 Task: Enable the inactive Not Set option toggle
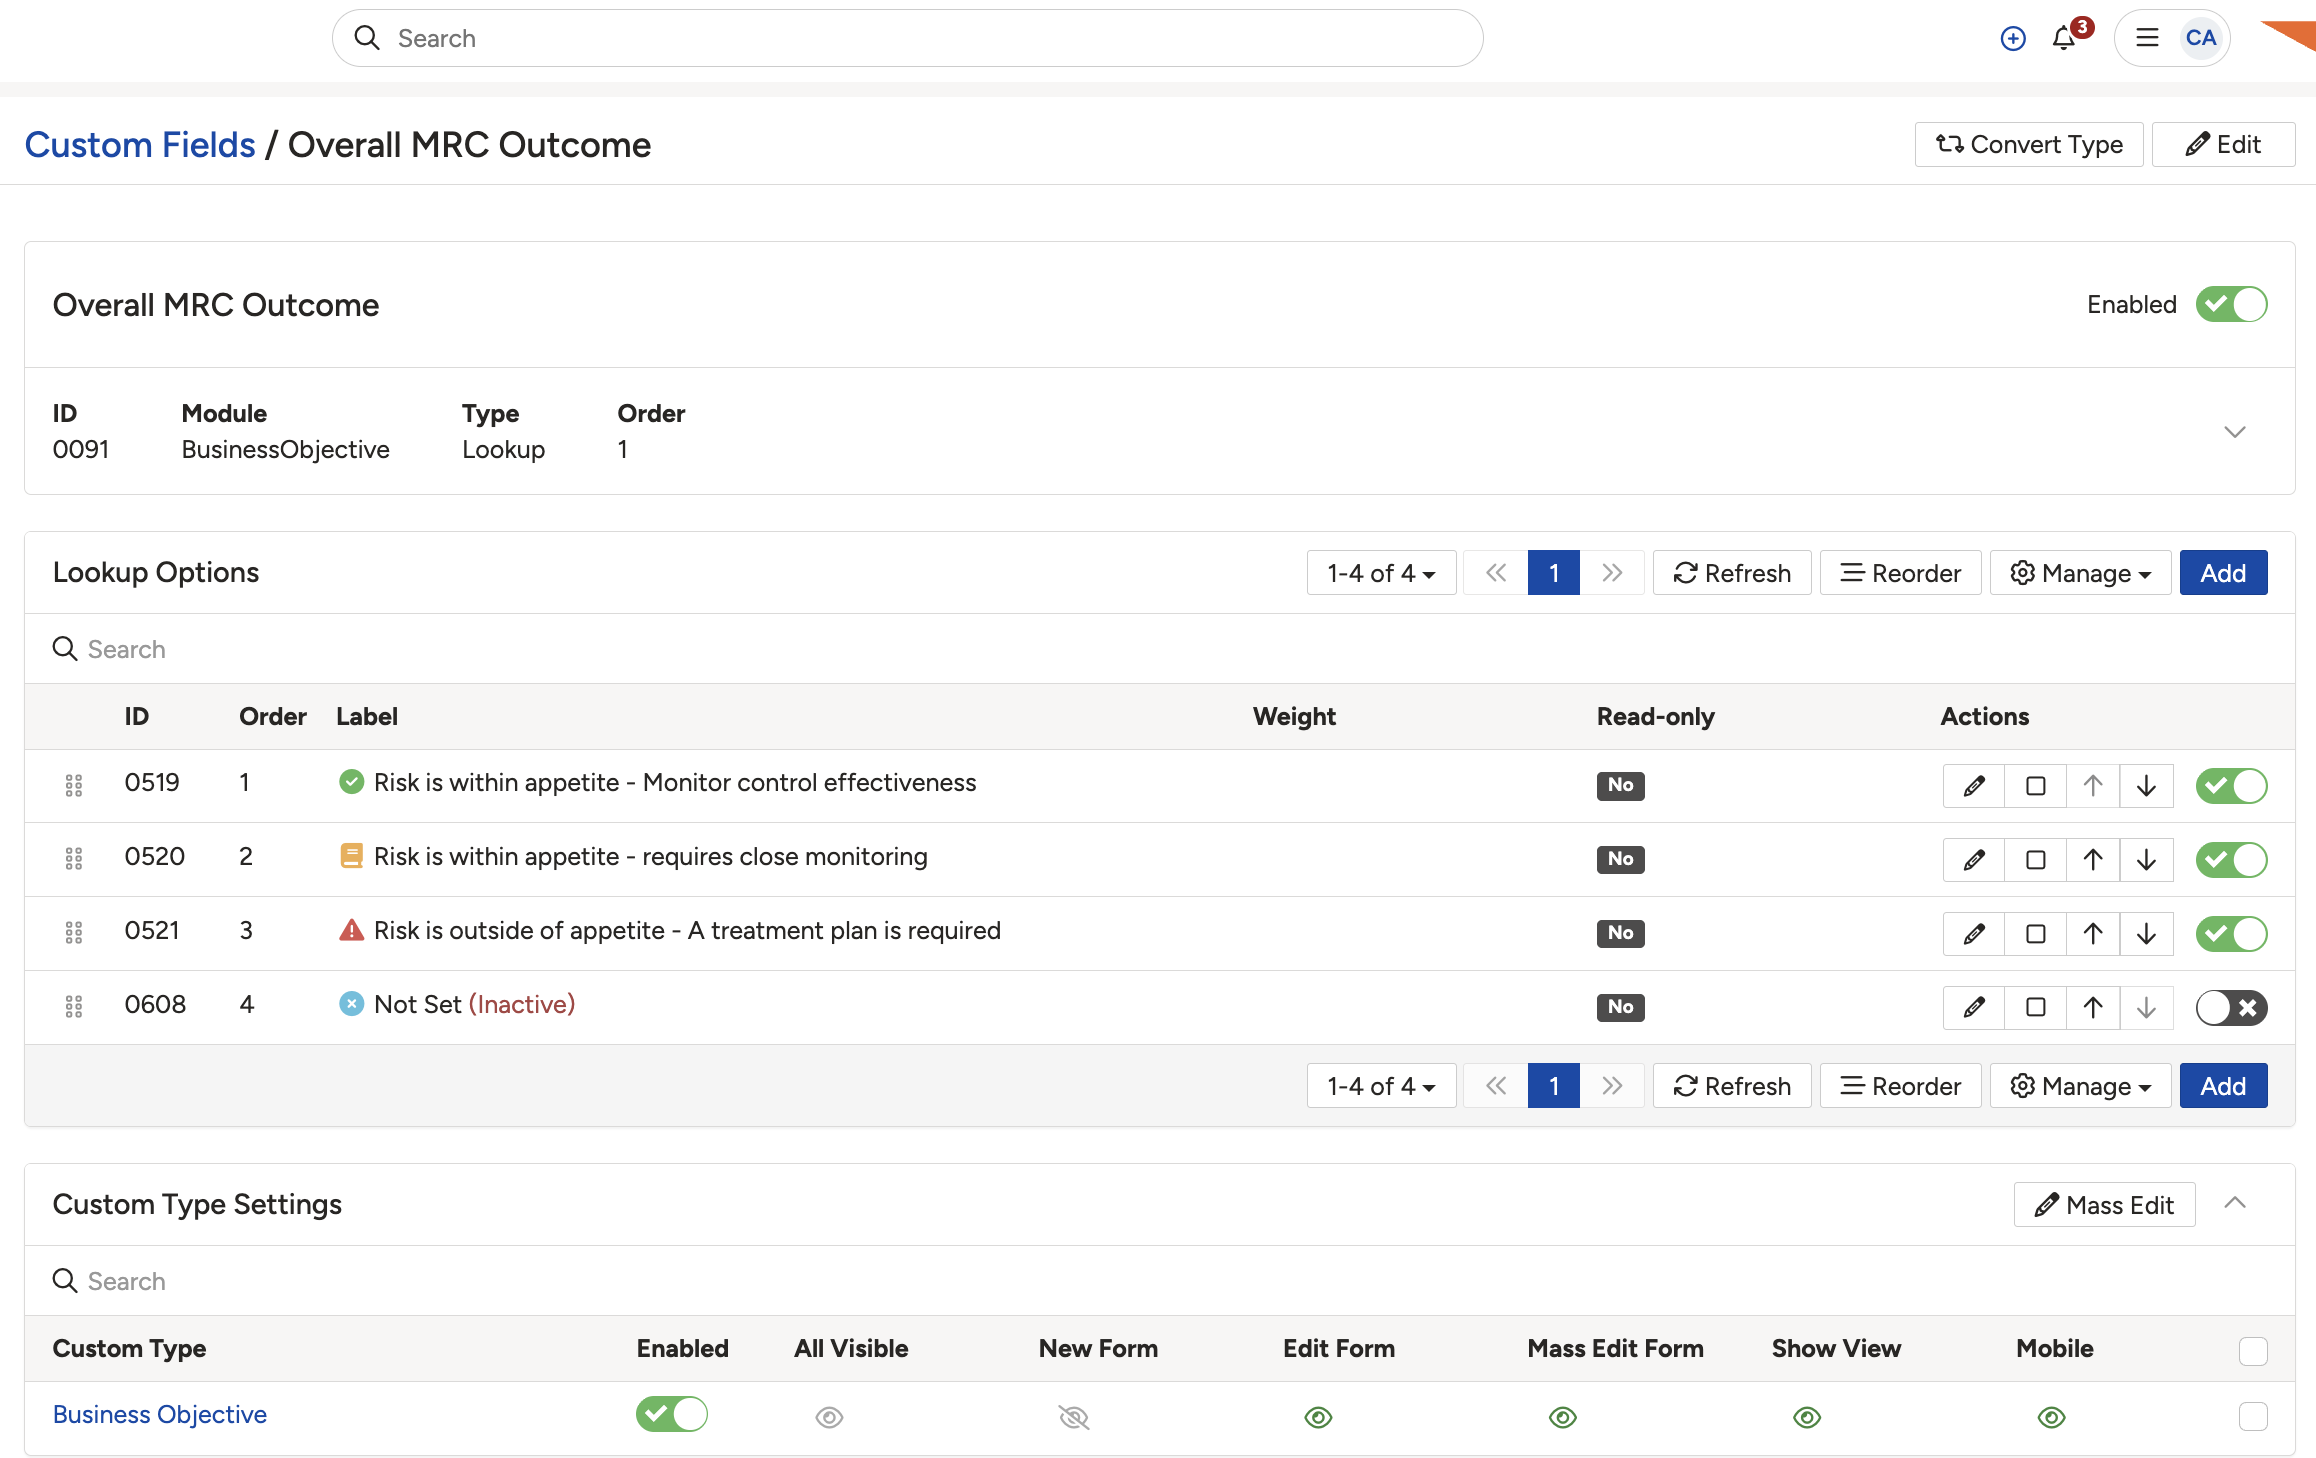click(x=2231, y=1008)
